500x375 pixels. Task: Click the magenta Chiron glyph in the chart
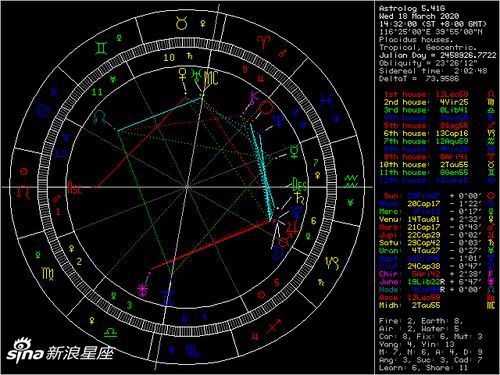254,98
